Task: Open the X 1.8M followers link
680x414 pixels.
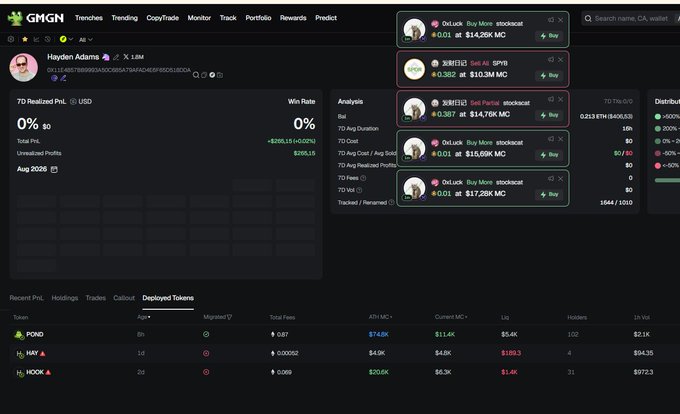Action: (x=134, y=57)
